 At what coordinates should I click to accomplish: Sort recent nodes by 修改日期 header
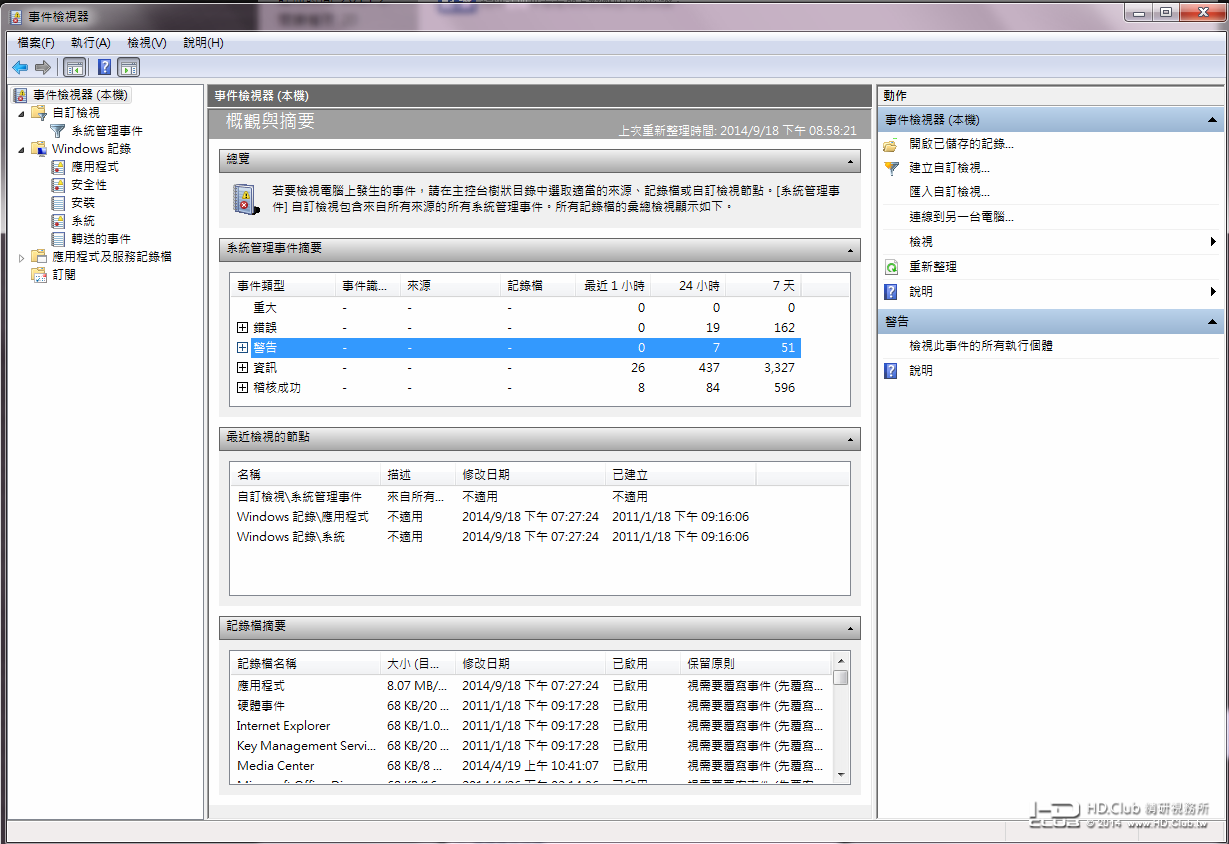click(x=531, y=475)
